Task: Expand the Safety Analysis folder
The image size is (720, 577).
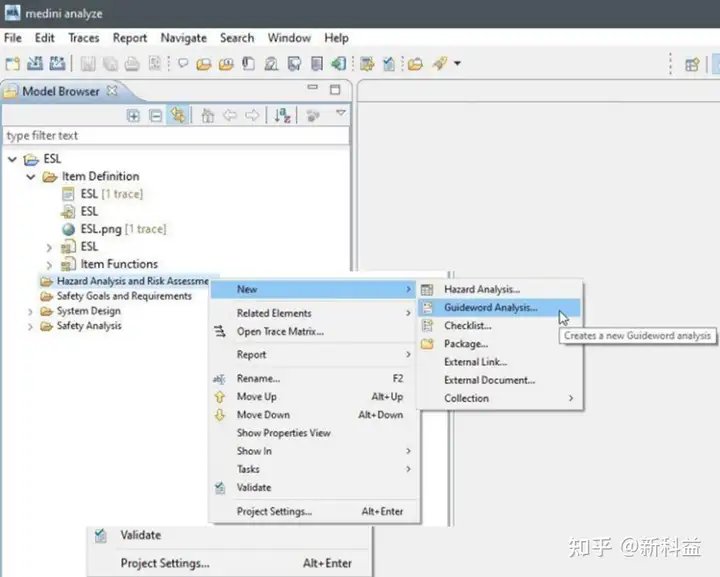Action: click(x=30, y=327)
